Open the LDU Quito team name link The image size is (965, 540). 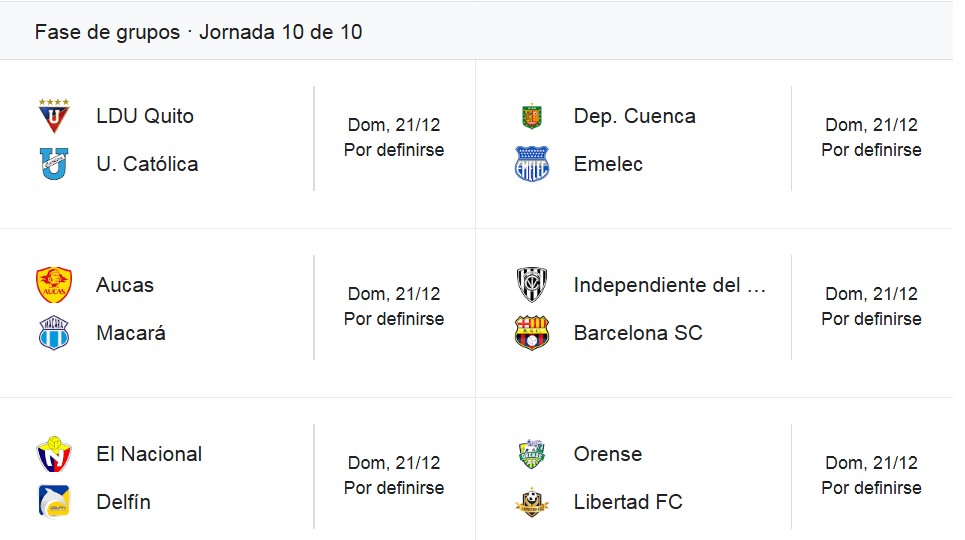point(145,116)
